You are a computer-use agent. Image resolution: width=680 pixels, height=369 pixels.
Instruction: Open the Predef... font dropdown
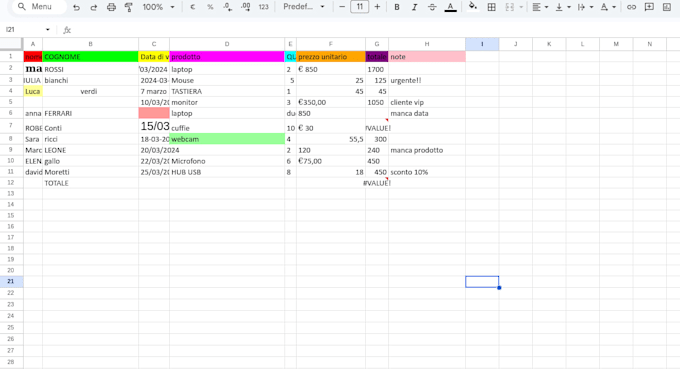[304, 7]
